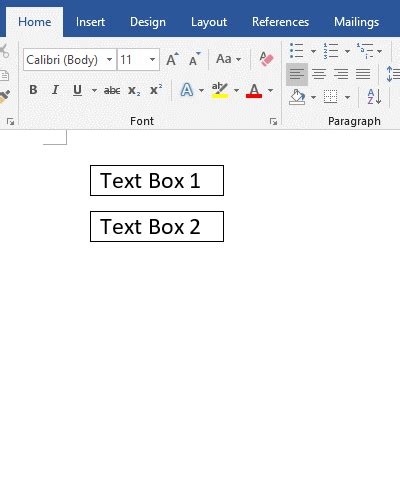400x500 pixels.
Task: Toggle the Align Left paragraph button
Action: [297, 74]
